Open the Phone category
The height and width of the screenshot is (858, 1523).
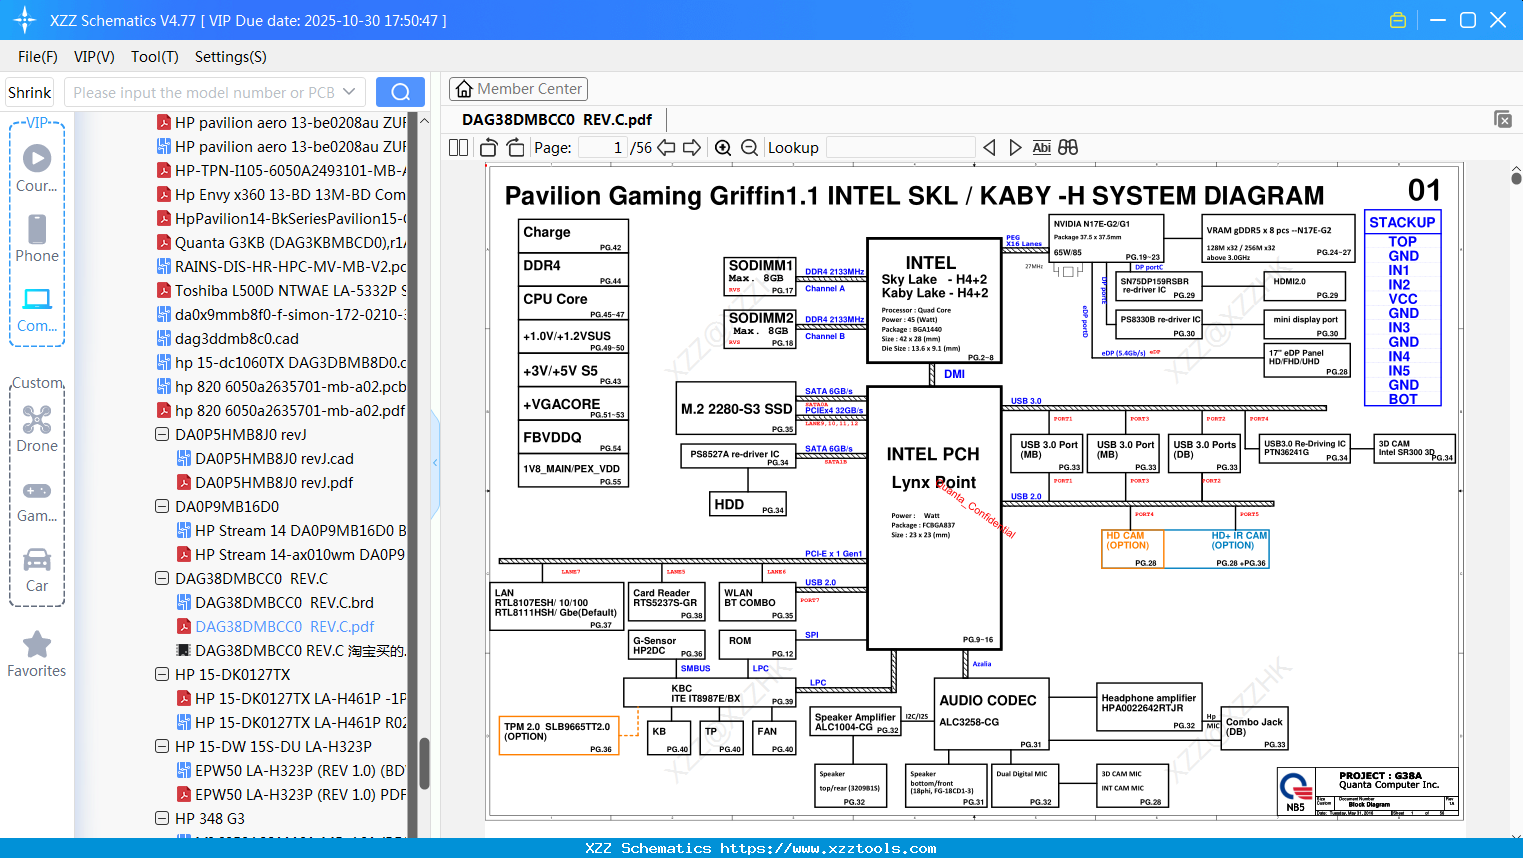pos(37,238)
